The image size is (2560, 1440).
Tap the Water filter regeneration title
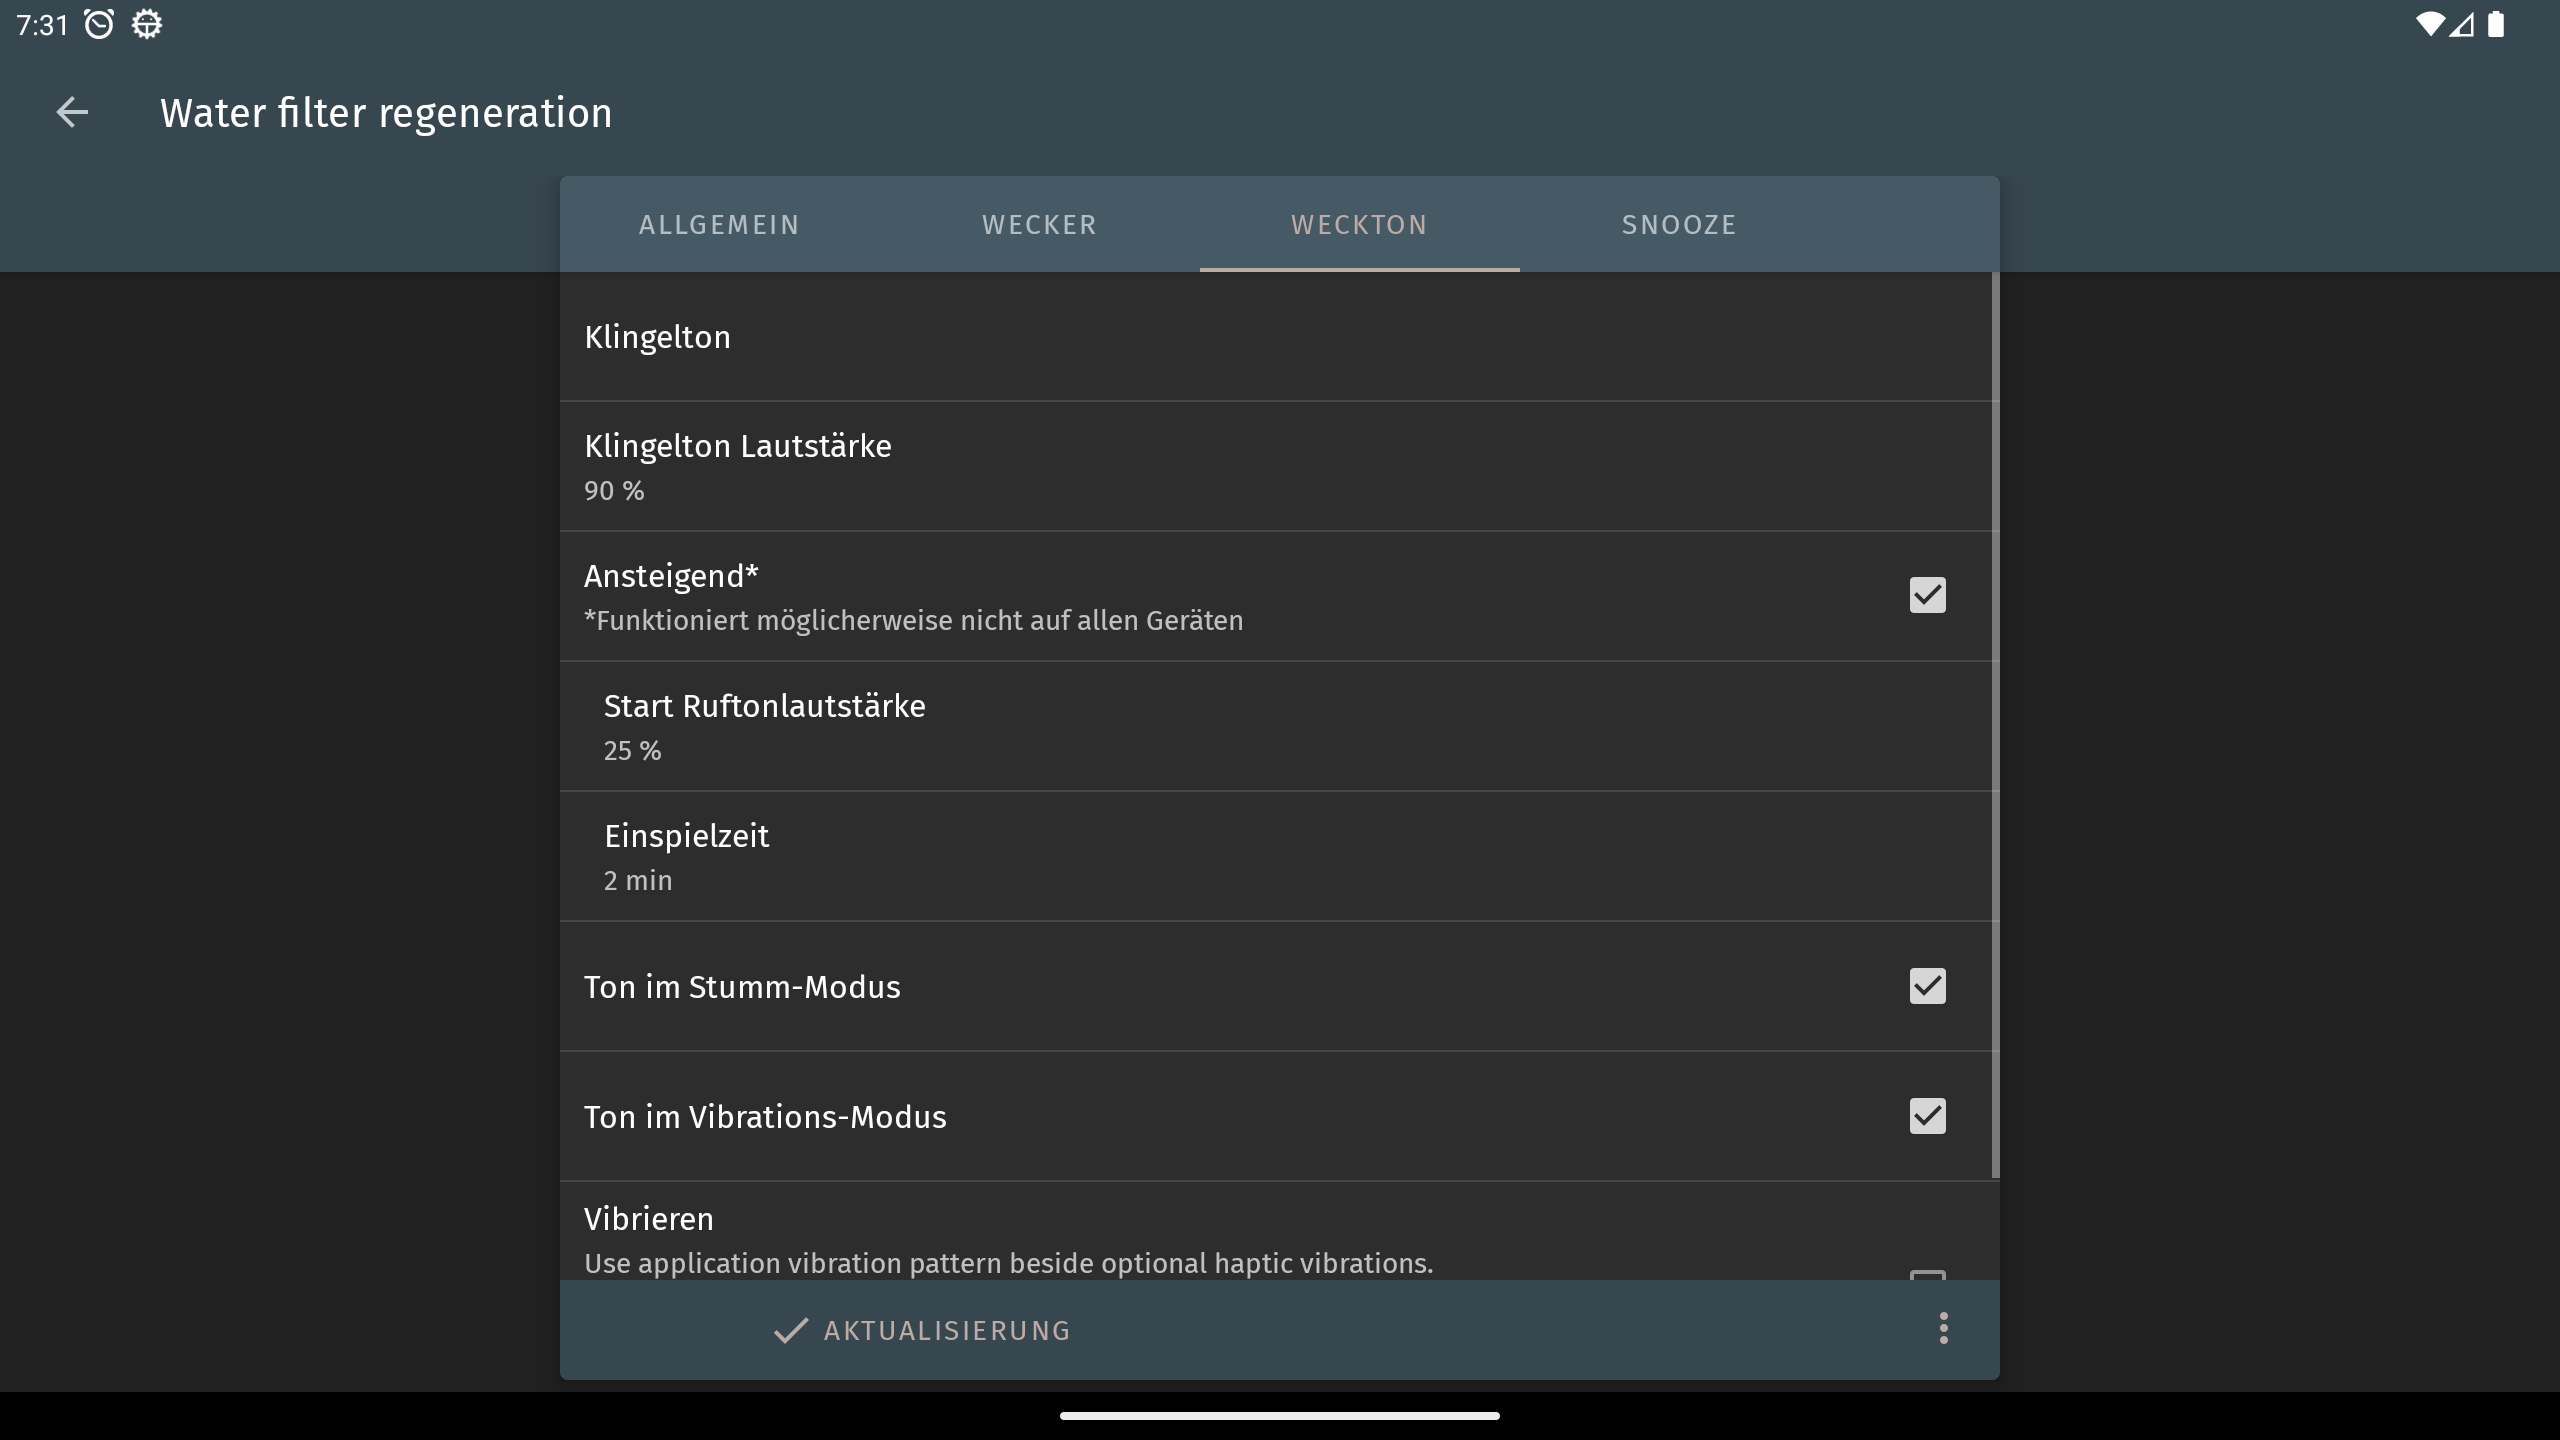pos(386,113)
